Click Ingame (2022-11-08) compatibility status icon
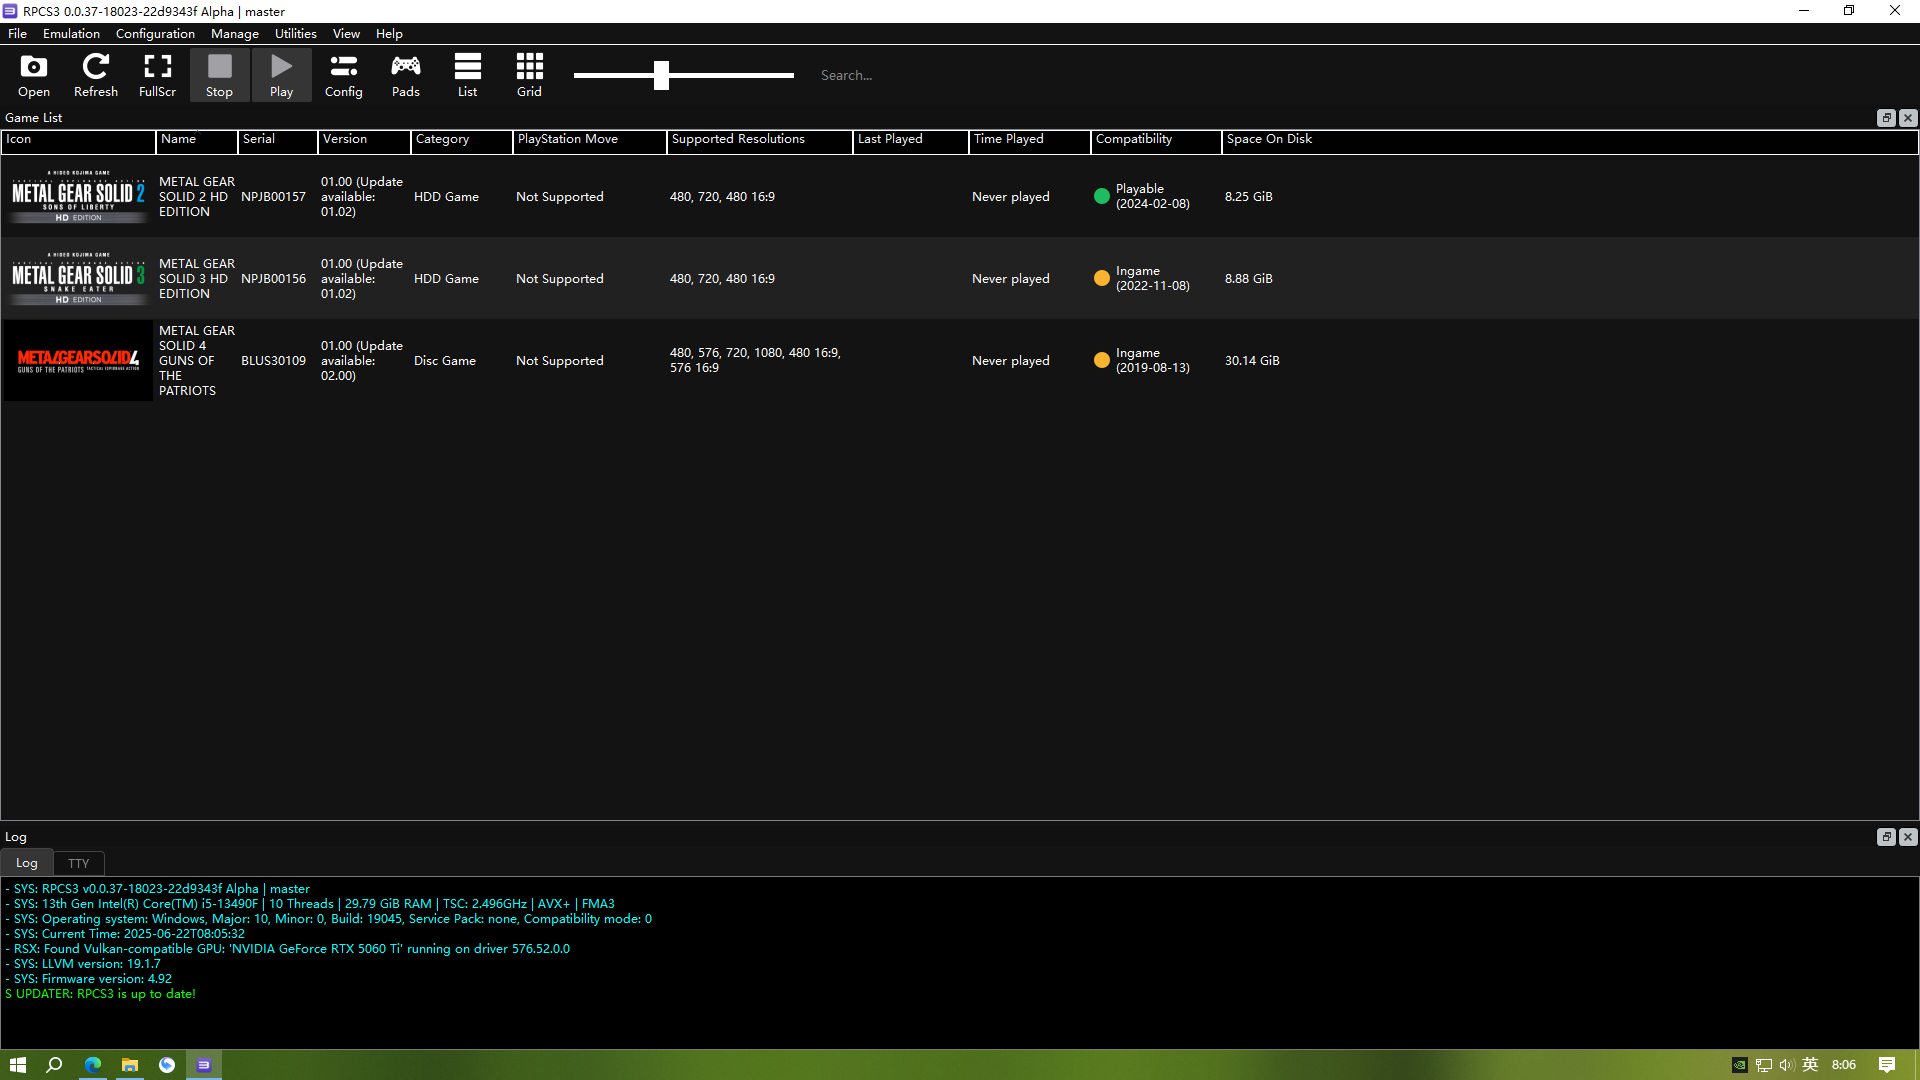Screen dimensions: 1920x1080 point(1101,278)
